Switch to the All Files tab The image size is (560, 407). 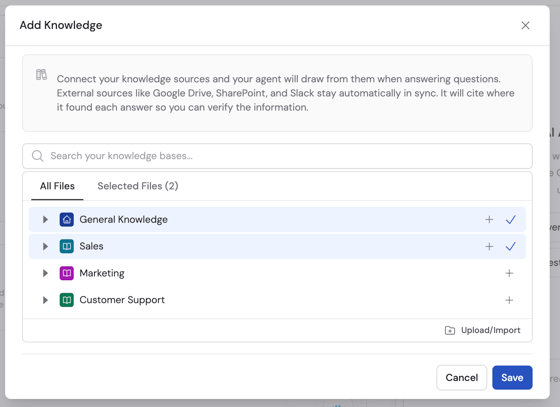click(x=57, y=186)
